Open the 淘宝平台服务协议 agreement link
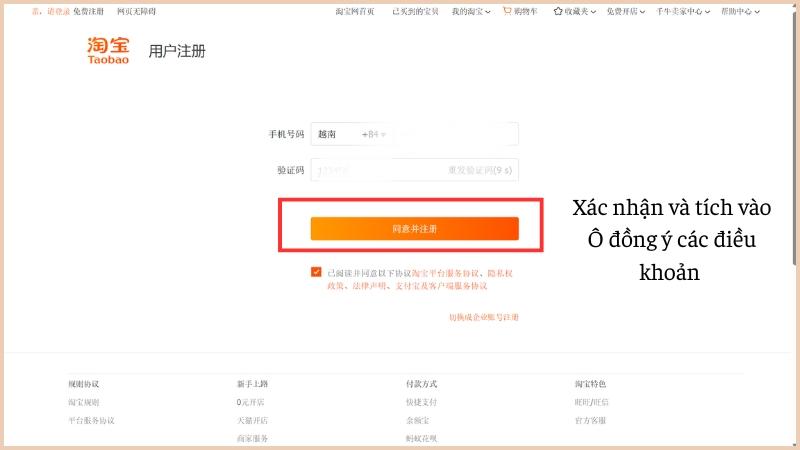This screenshot has height=450, width=800. click(445, 273)
